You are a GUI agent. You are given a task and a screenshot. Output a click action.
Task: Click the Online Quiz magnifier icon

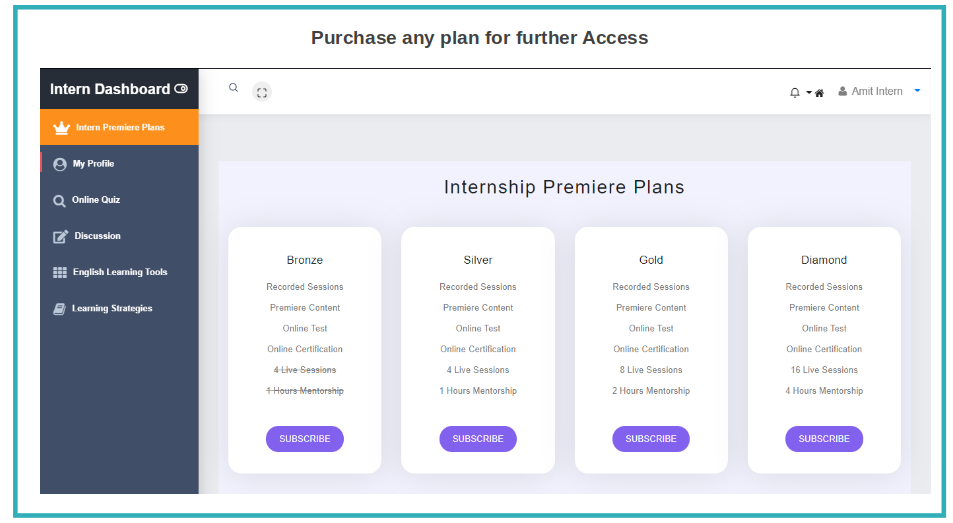click(59, 200)
